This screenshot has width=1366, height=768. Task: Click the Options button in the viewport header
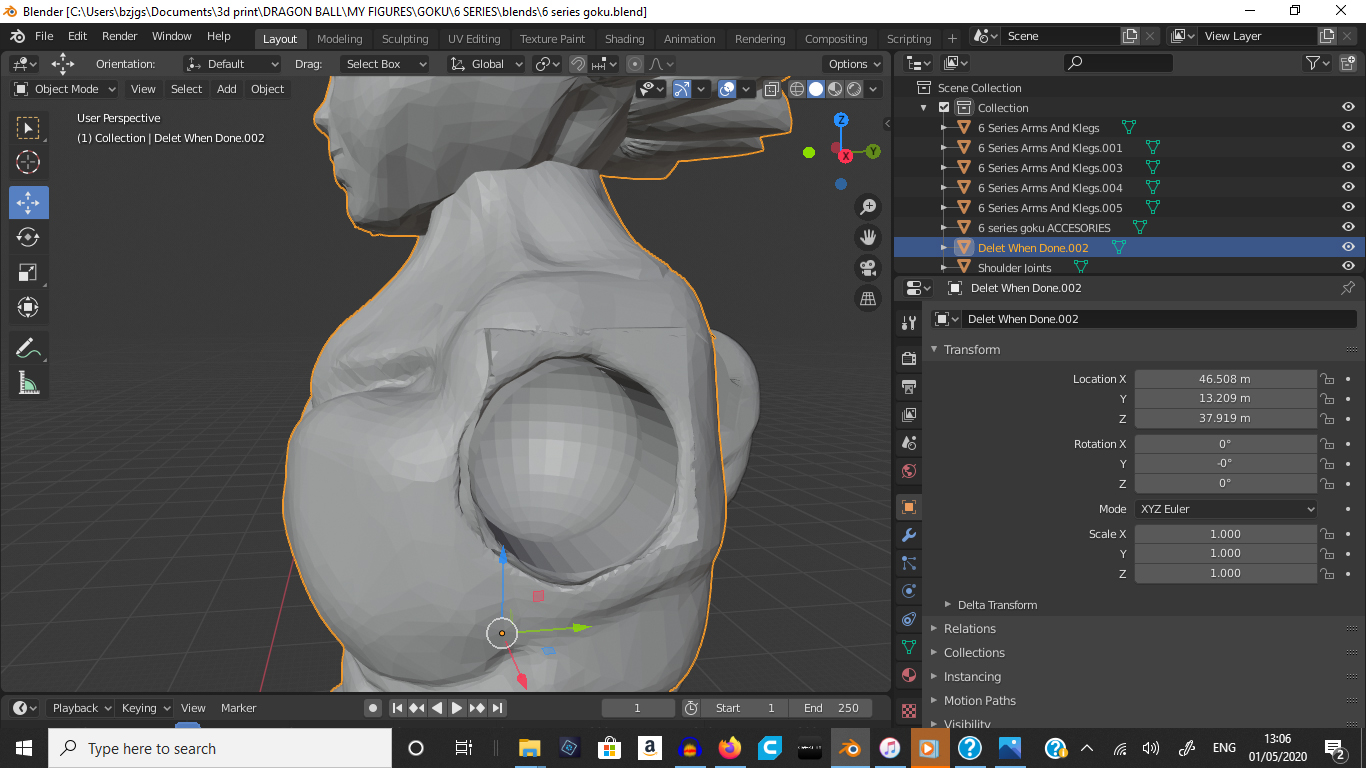853,64
